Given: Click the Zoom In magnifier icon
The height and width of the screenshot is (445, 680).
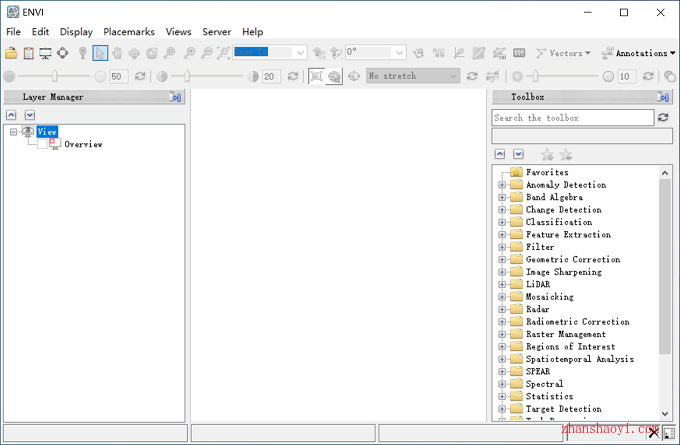Looking at the screenshot, I should 189,53.
